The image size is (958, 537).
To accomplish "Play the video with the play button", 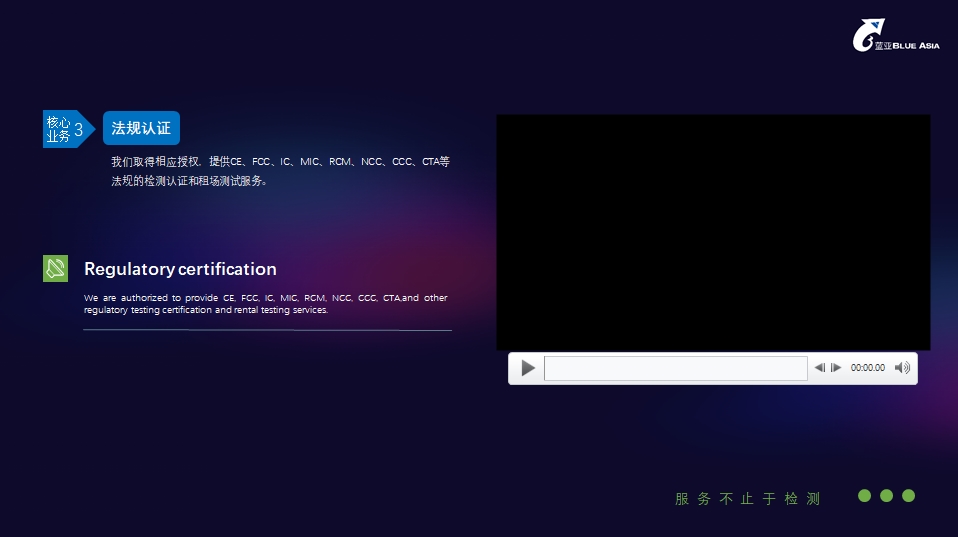I will (528, 368).
